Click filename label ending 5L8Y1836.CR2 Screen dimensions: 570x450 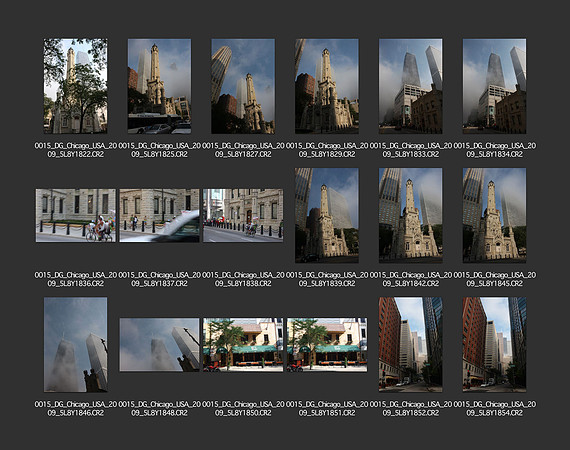pos(76,279)
